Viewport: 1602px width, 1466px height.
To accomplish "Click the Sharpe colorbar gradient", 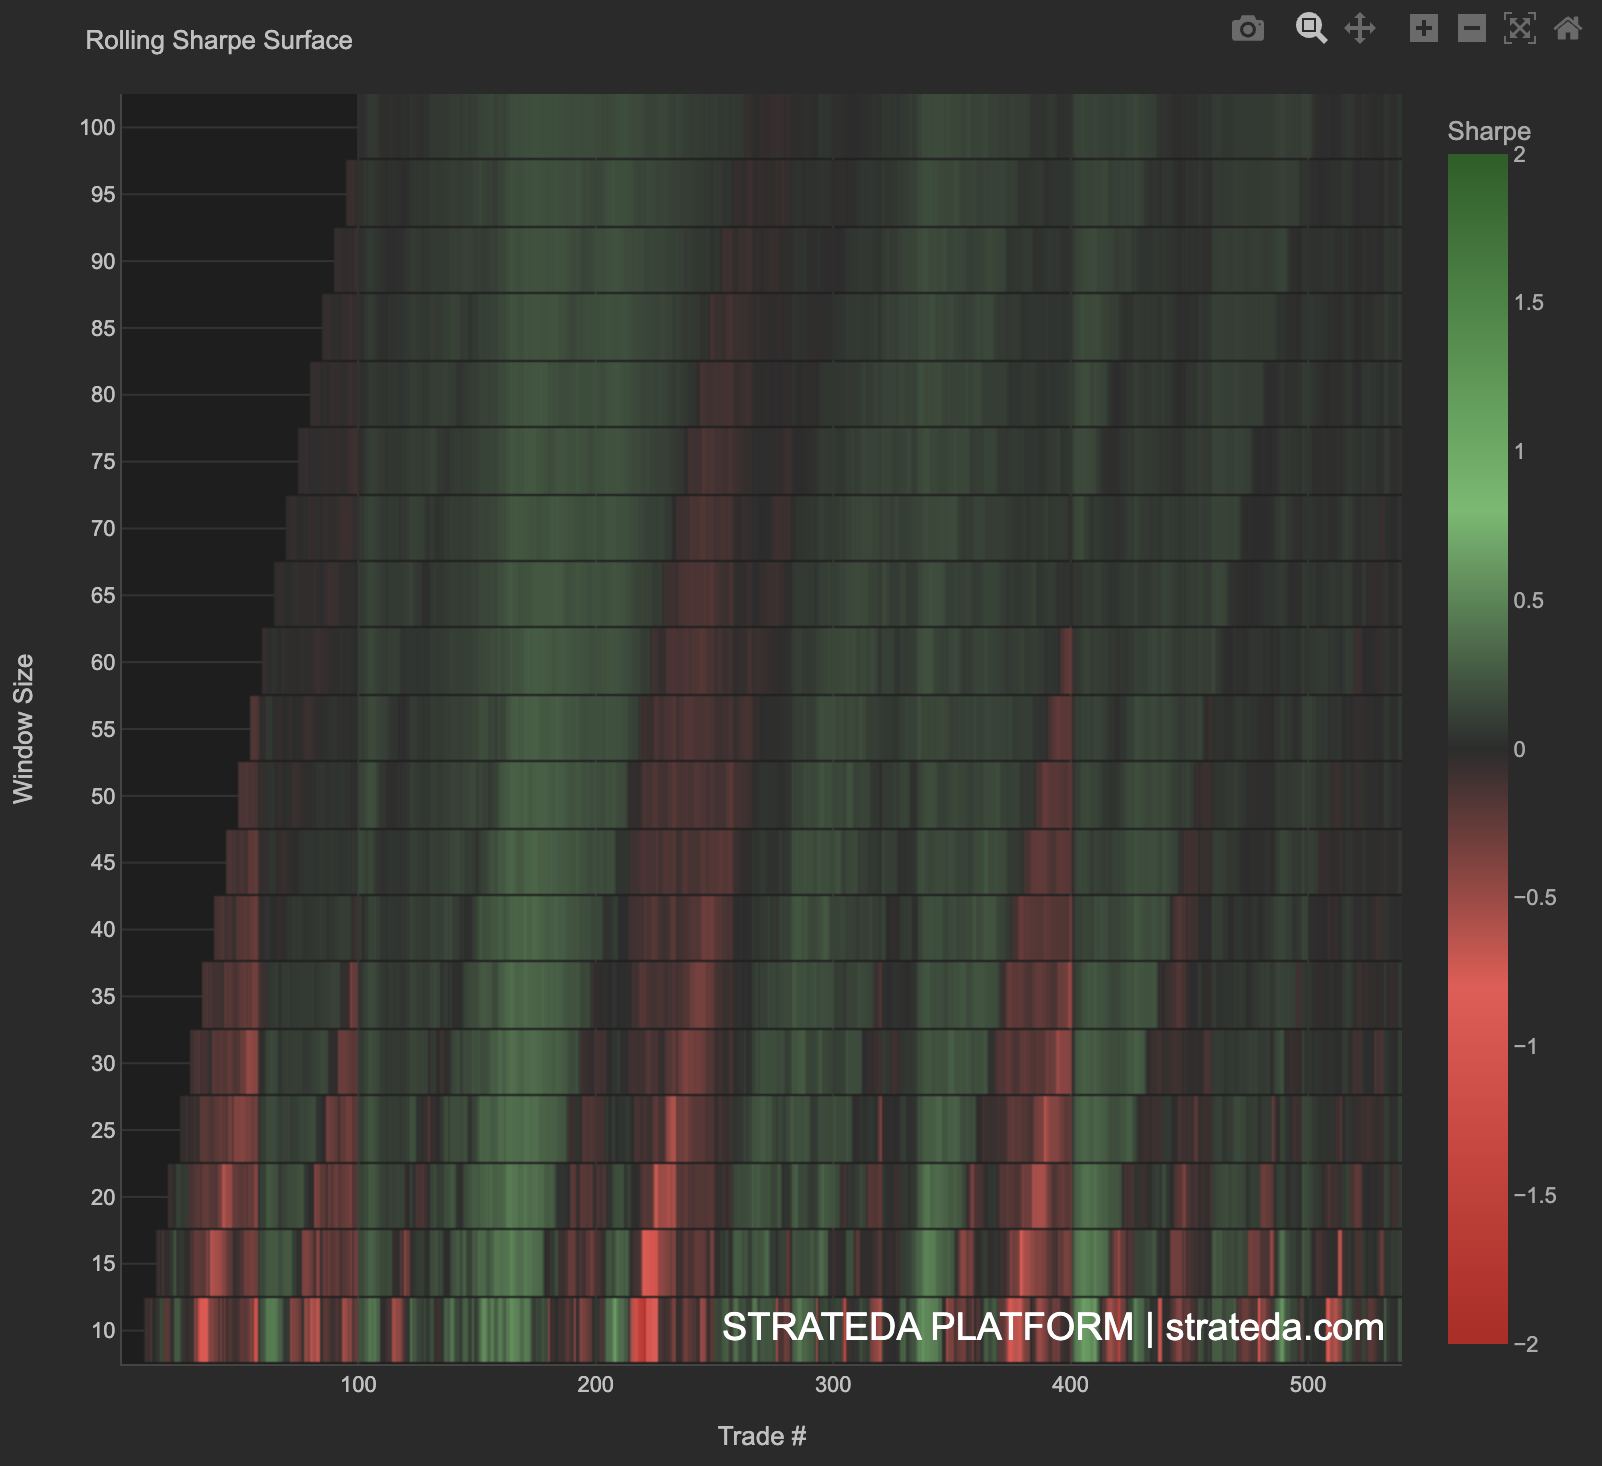I will pos(1477,750).
